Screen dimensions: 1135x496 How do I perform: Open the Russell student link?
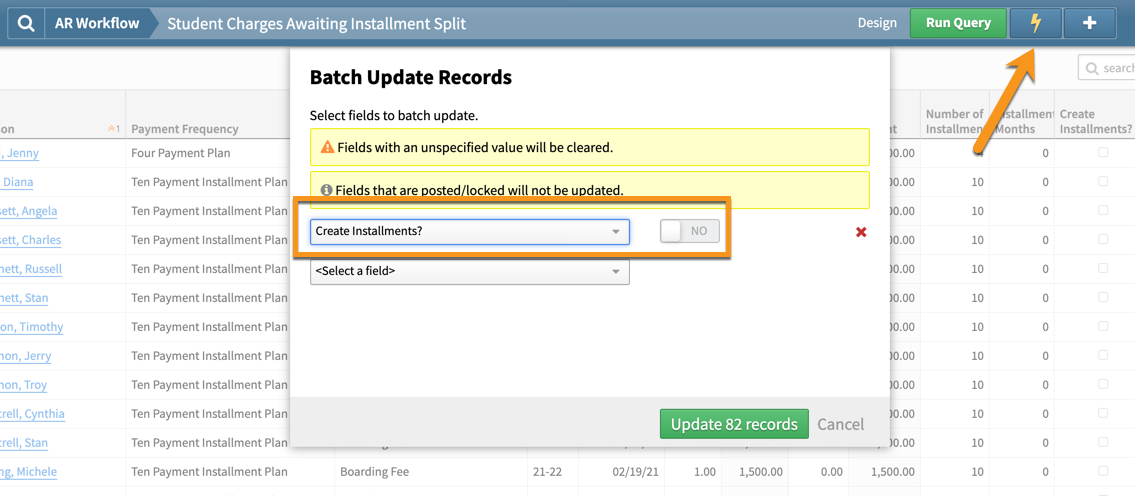click(x=31, y=269)
